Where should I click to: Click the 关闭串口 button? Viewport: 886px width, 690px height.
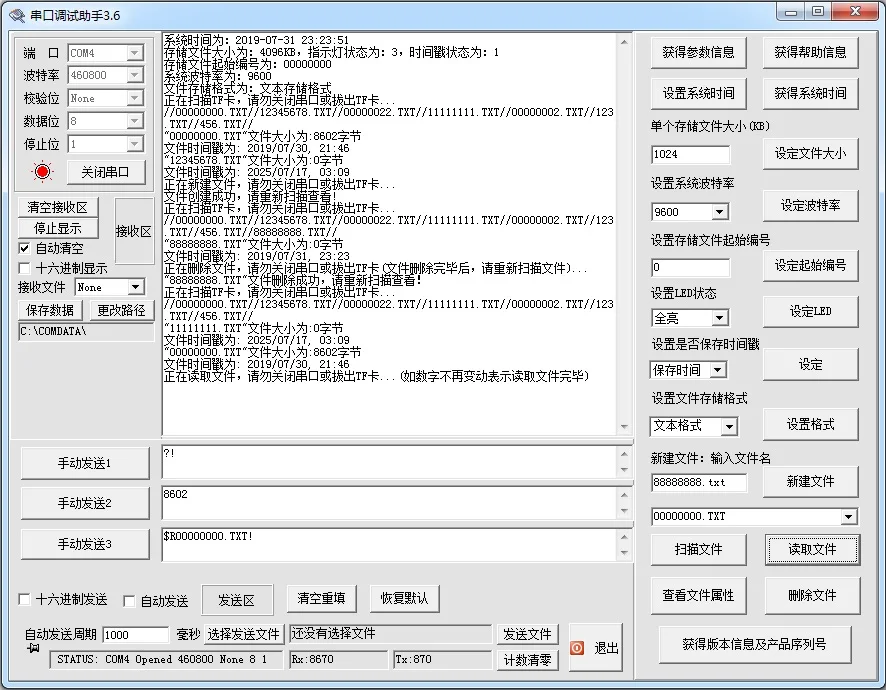click(106, 172)
